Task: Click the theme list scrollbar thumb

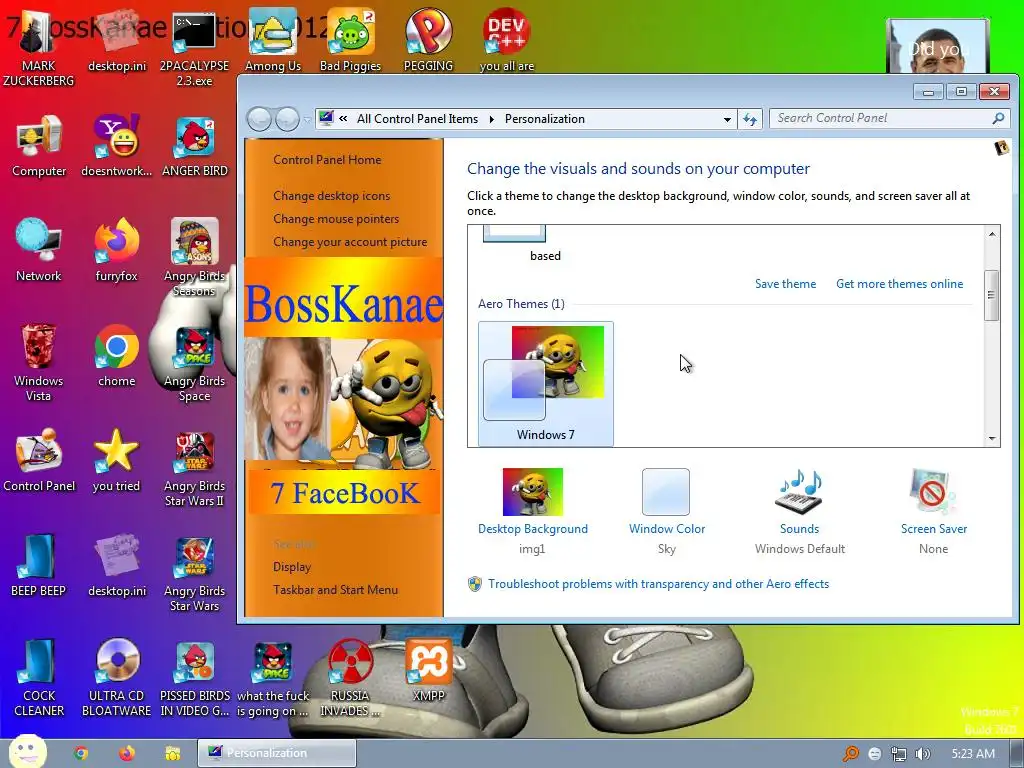Action: click(x=991, y=295)
